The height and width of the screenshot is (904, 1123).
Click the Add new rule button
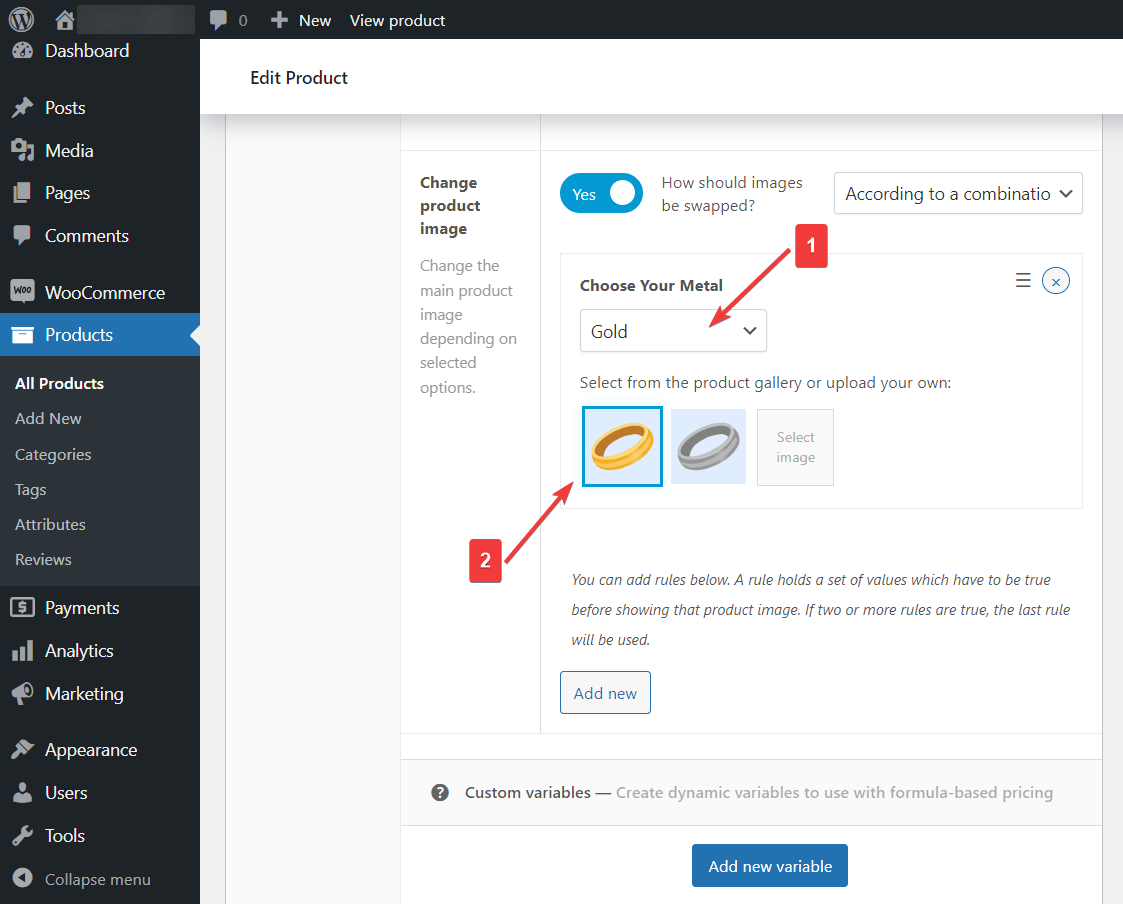605,693
